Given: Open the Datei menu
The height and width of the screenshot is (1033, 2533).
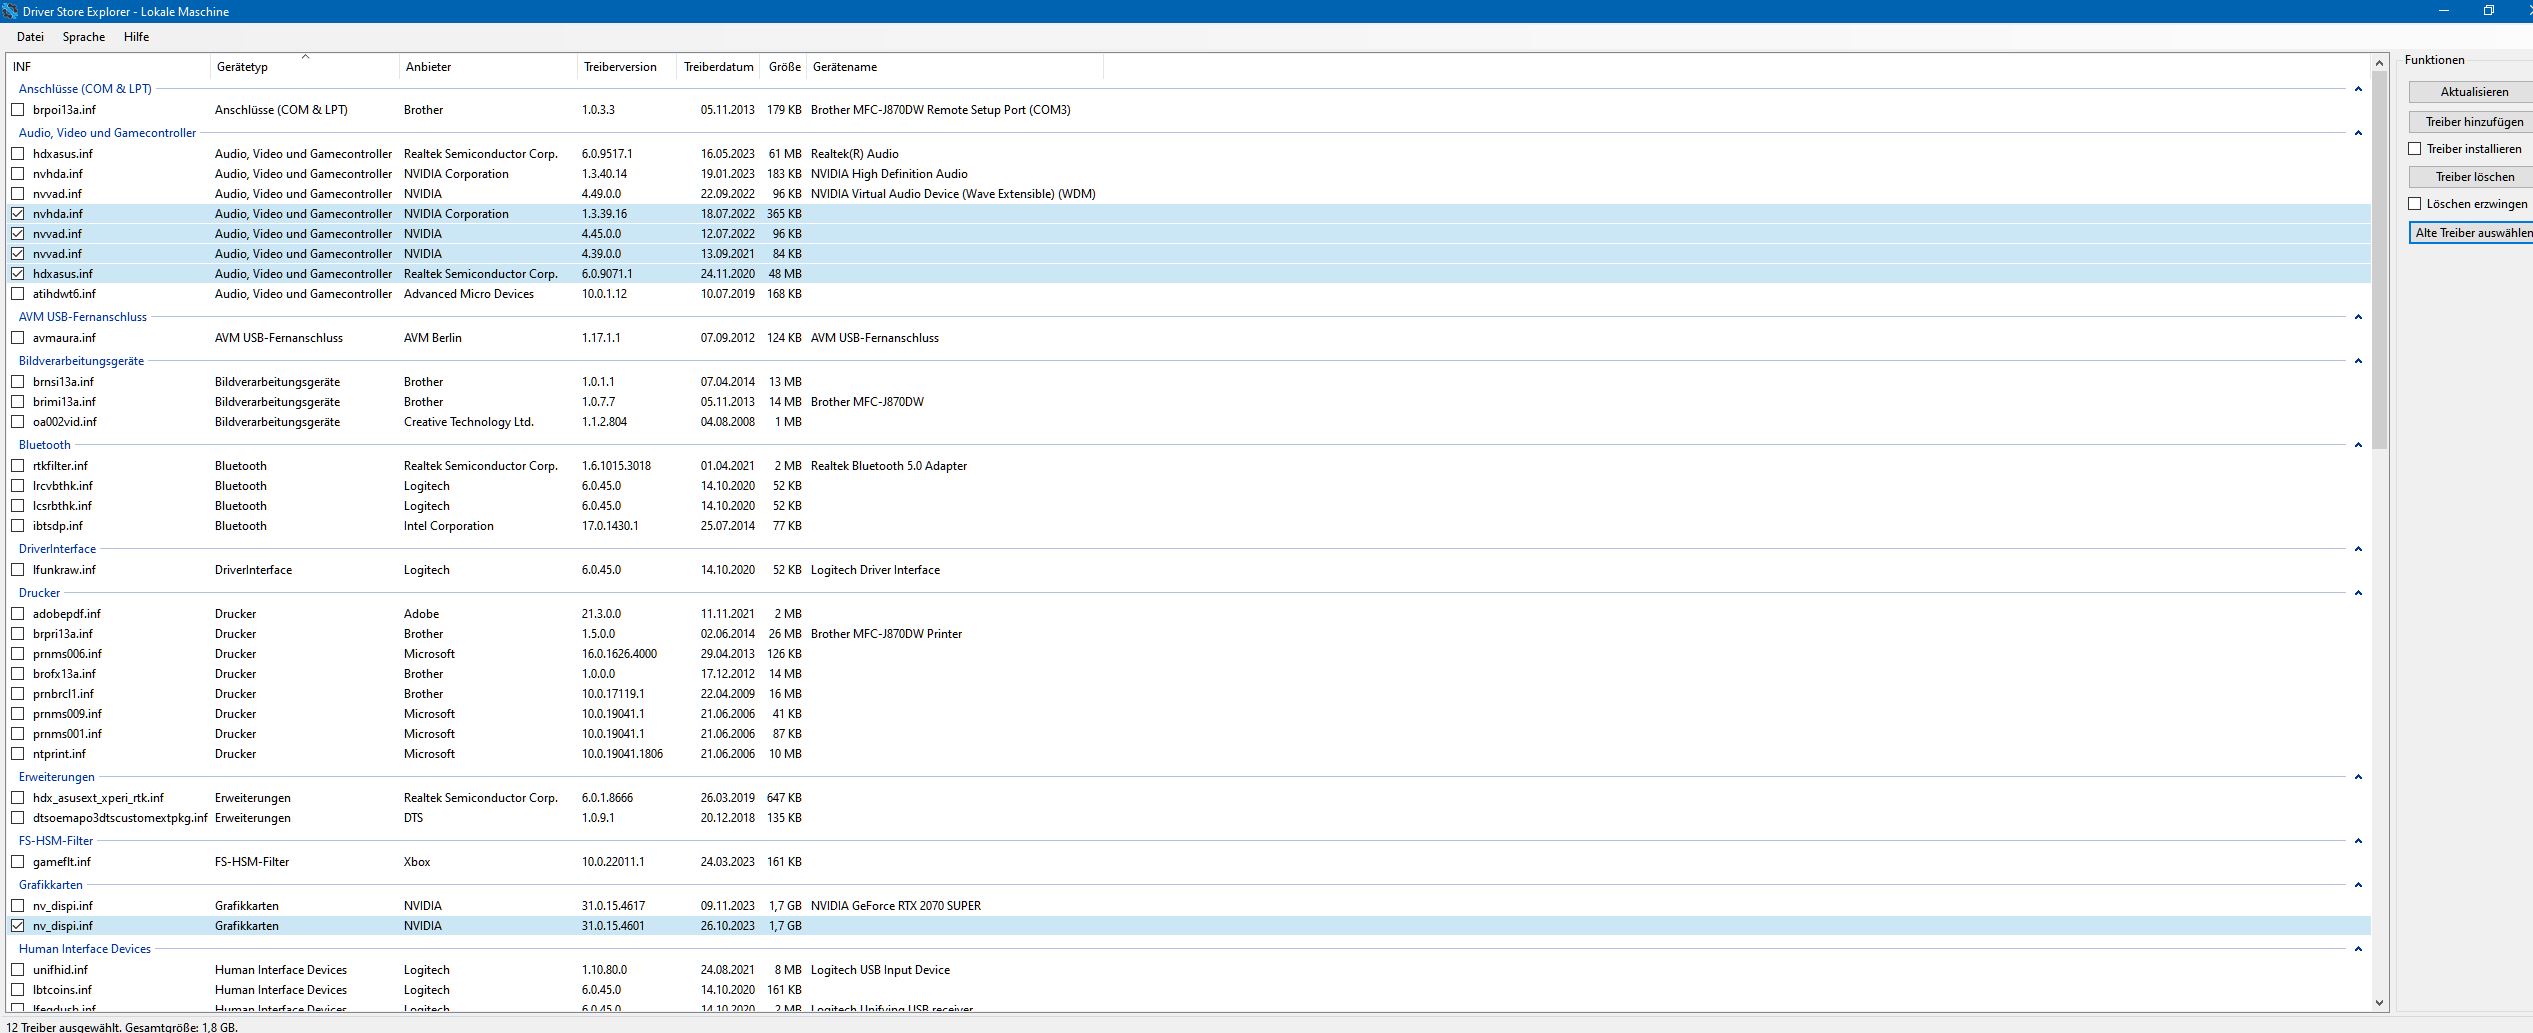Looking at the screenshot, I should (30, 37).
